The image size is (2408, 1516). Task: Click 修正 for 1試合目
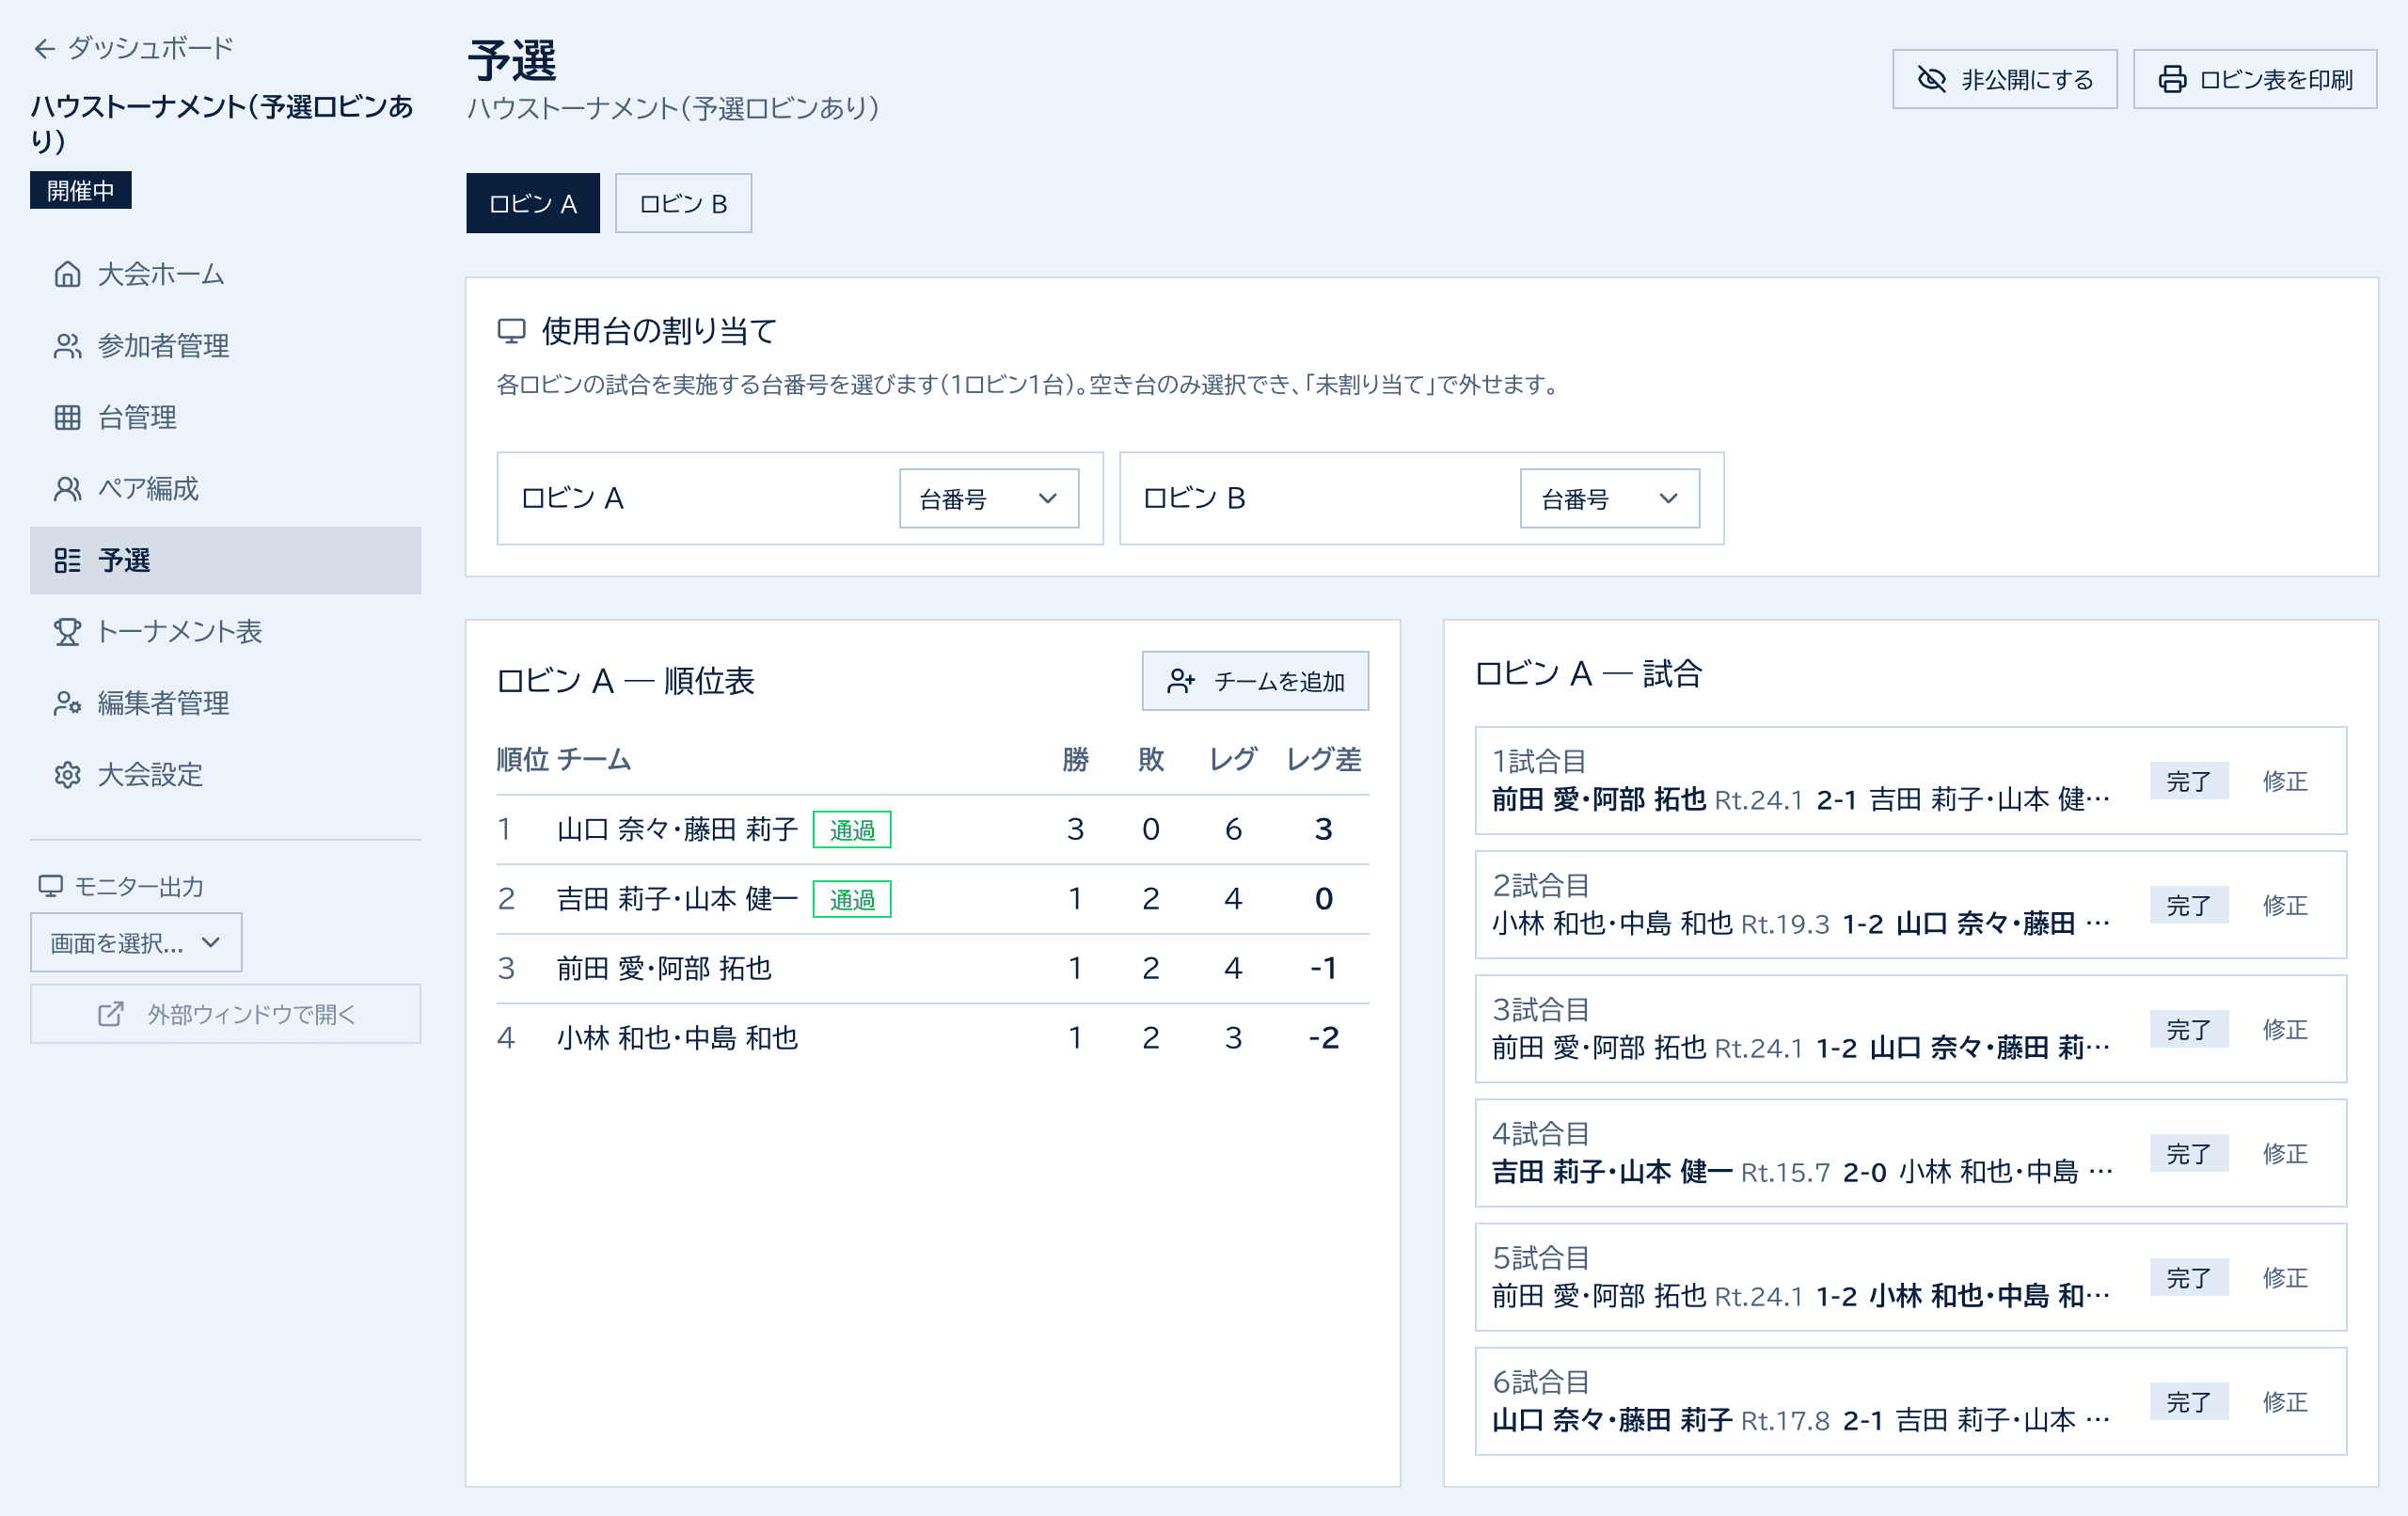(2285, 781)
